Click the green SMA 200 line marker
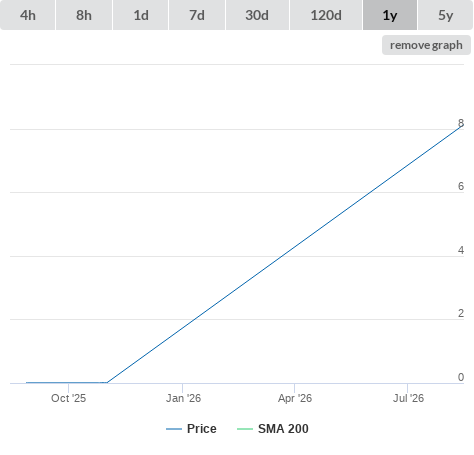 tap(245, 429)
